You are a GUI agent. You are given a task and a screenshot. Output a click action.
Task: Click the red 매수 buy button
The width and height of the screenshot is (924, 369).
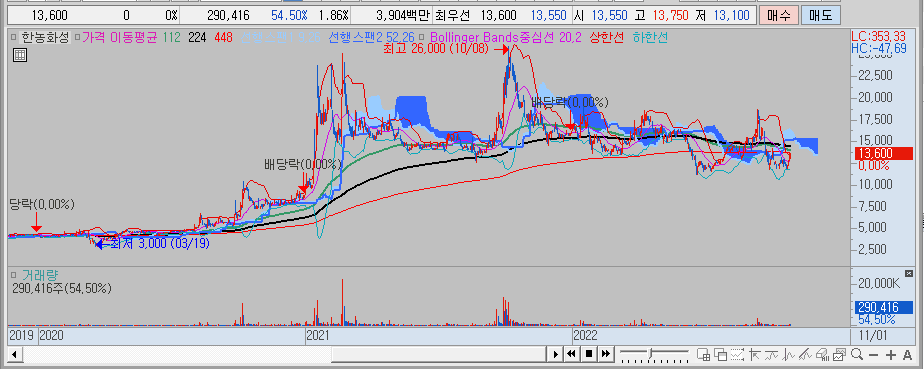tap(778, 15)
